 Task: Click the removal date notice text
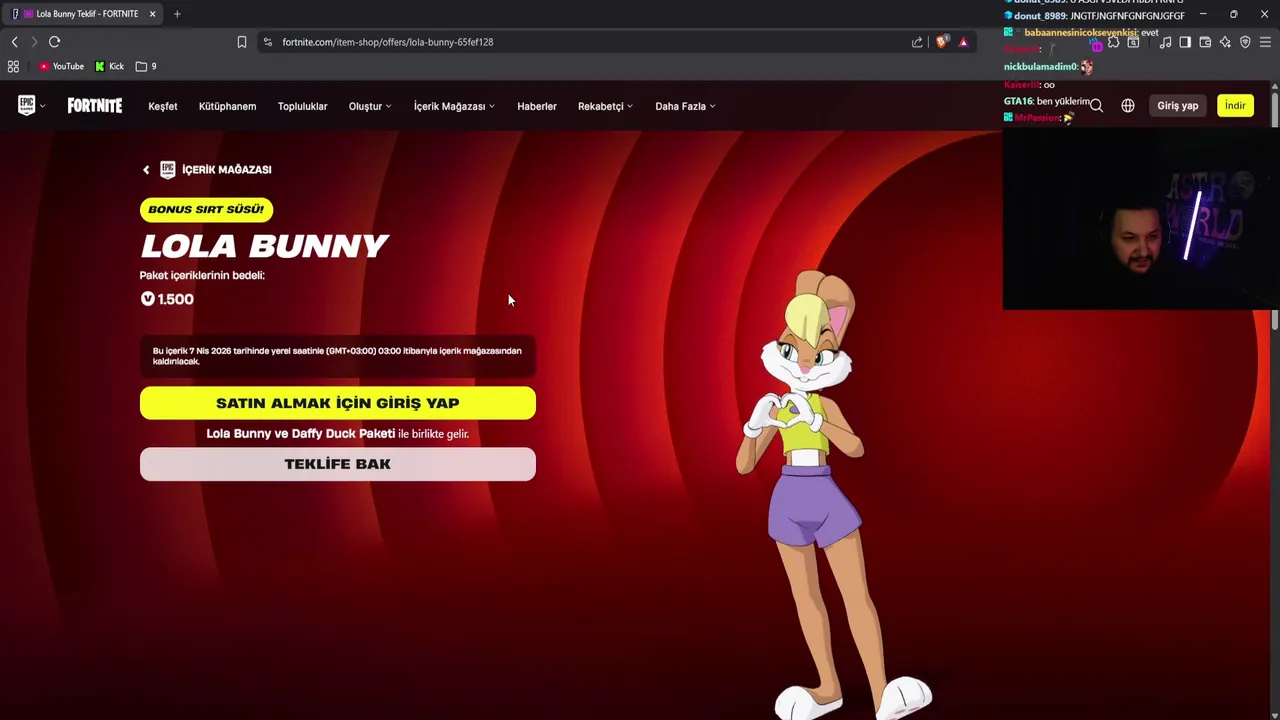click(337, 356)
